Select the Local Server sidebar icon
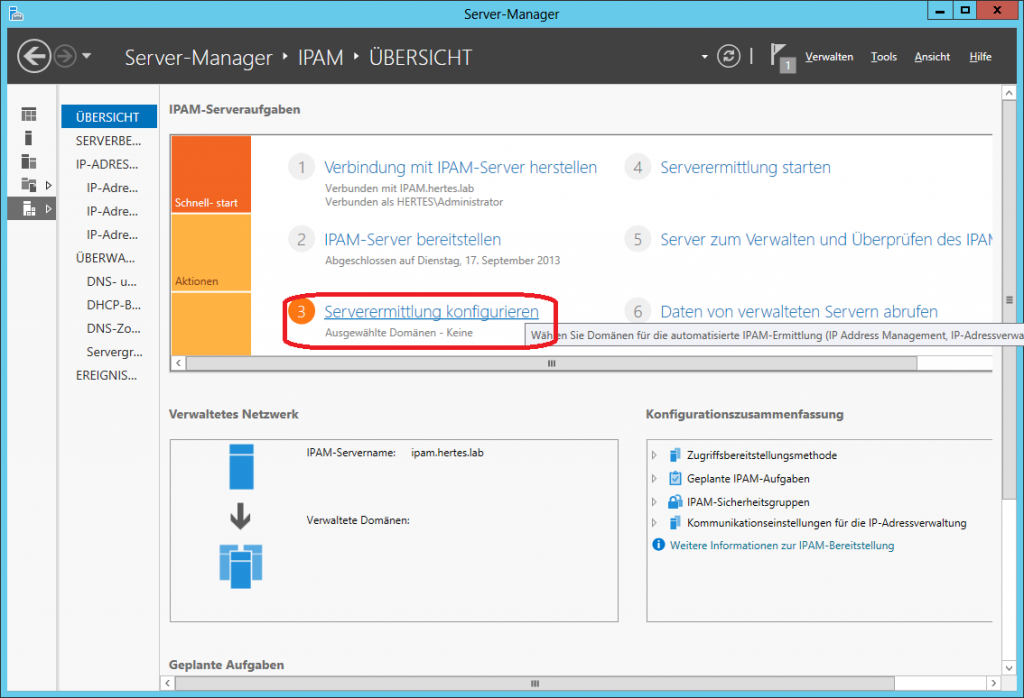1024x698 pixels. click(29, 138)
